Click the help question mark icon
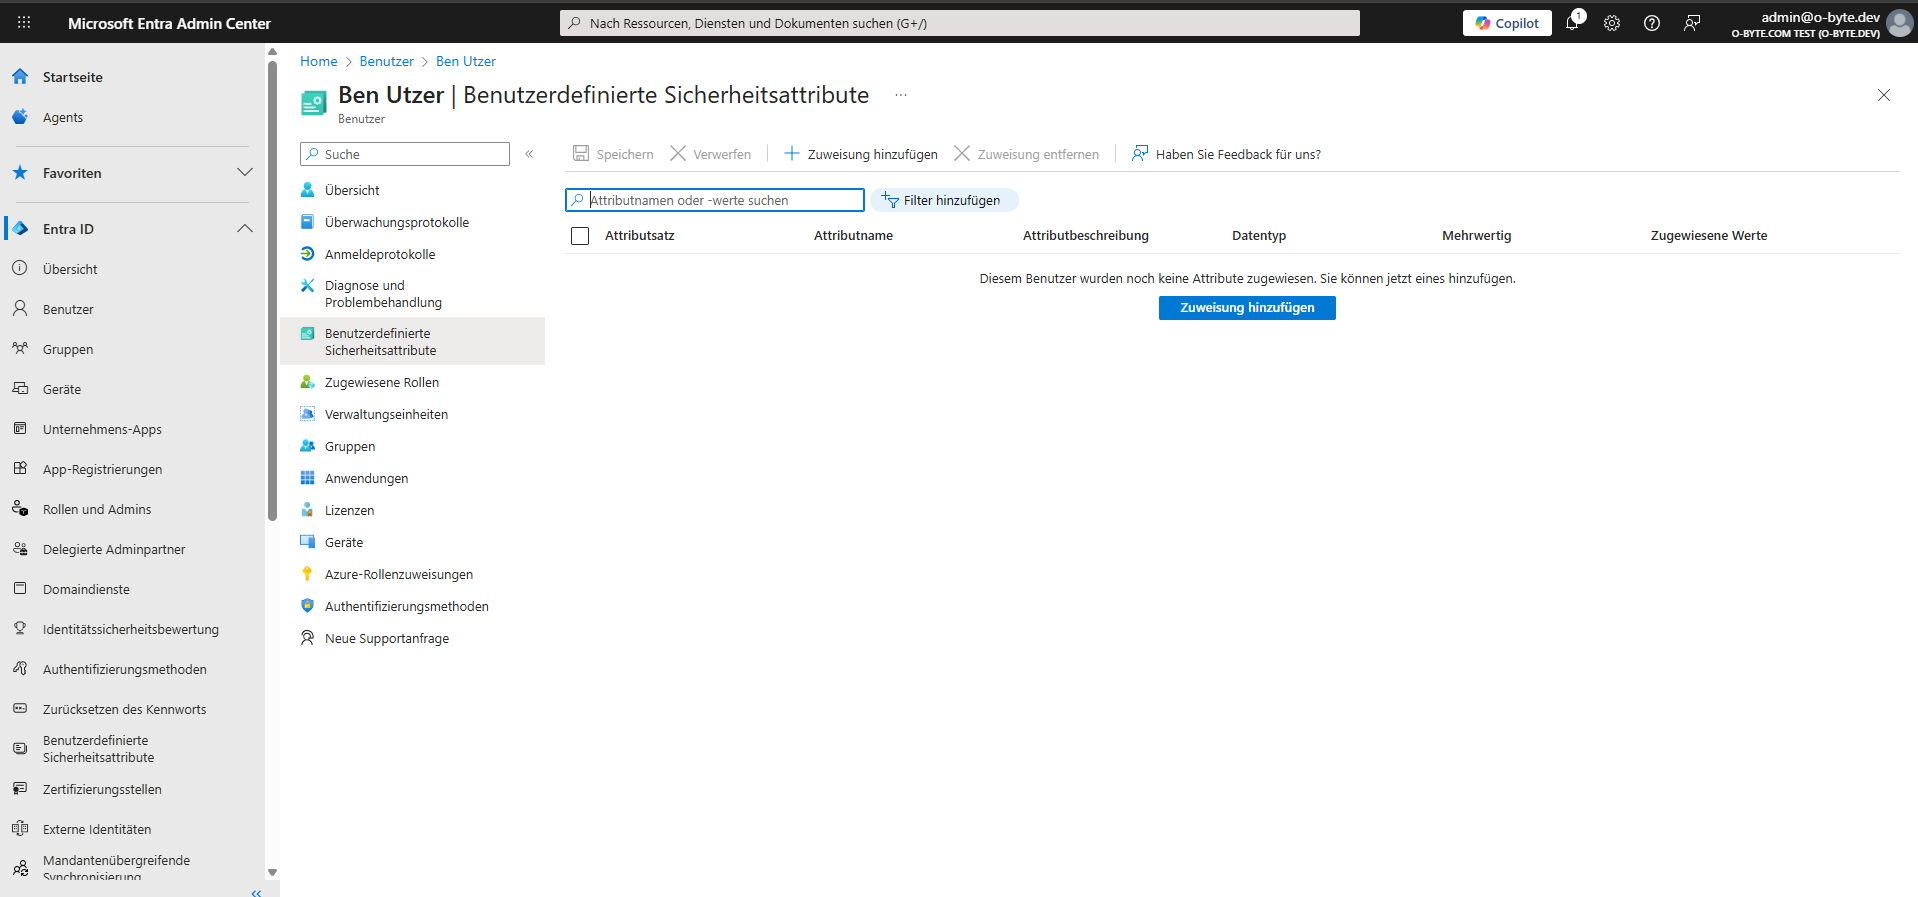 (1652, 23)
